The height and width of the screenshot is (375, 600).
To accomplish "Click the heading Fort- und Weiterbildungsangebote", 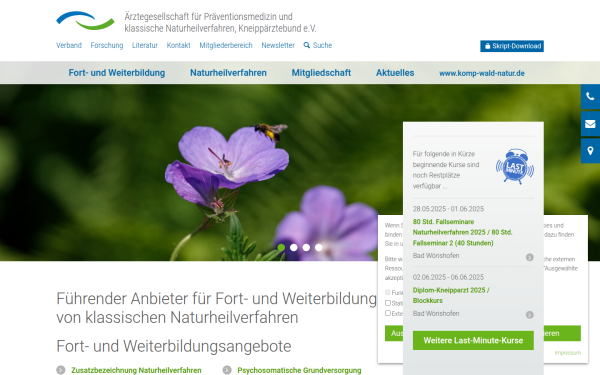I will pos(174,346).
